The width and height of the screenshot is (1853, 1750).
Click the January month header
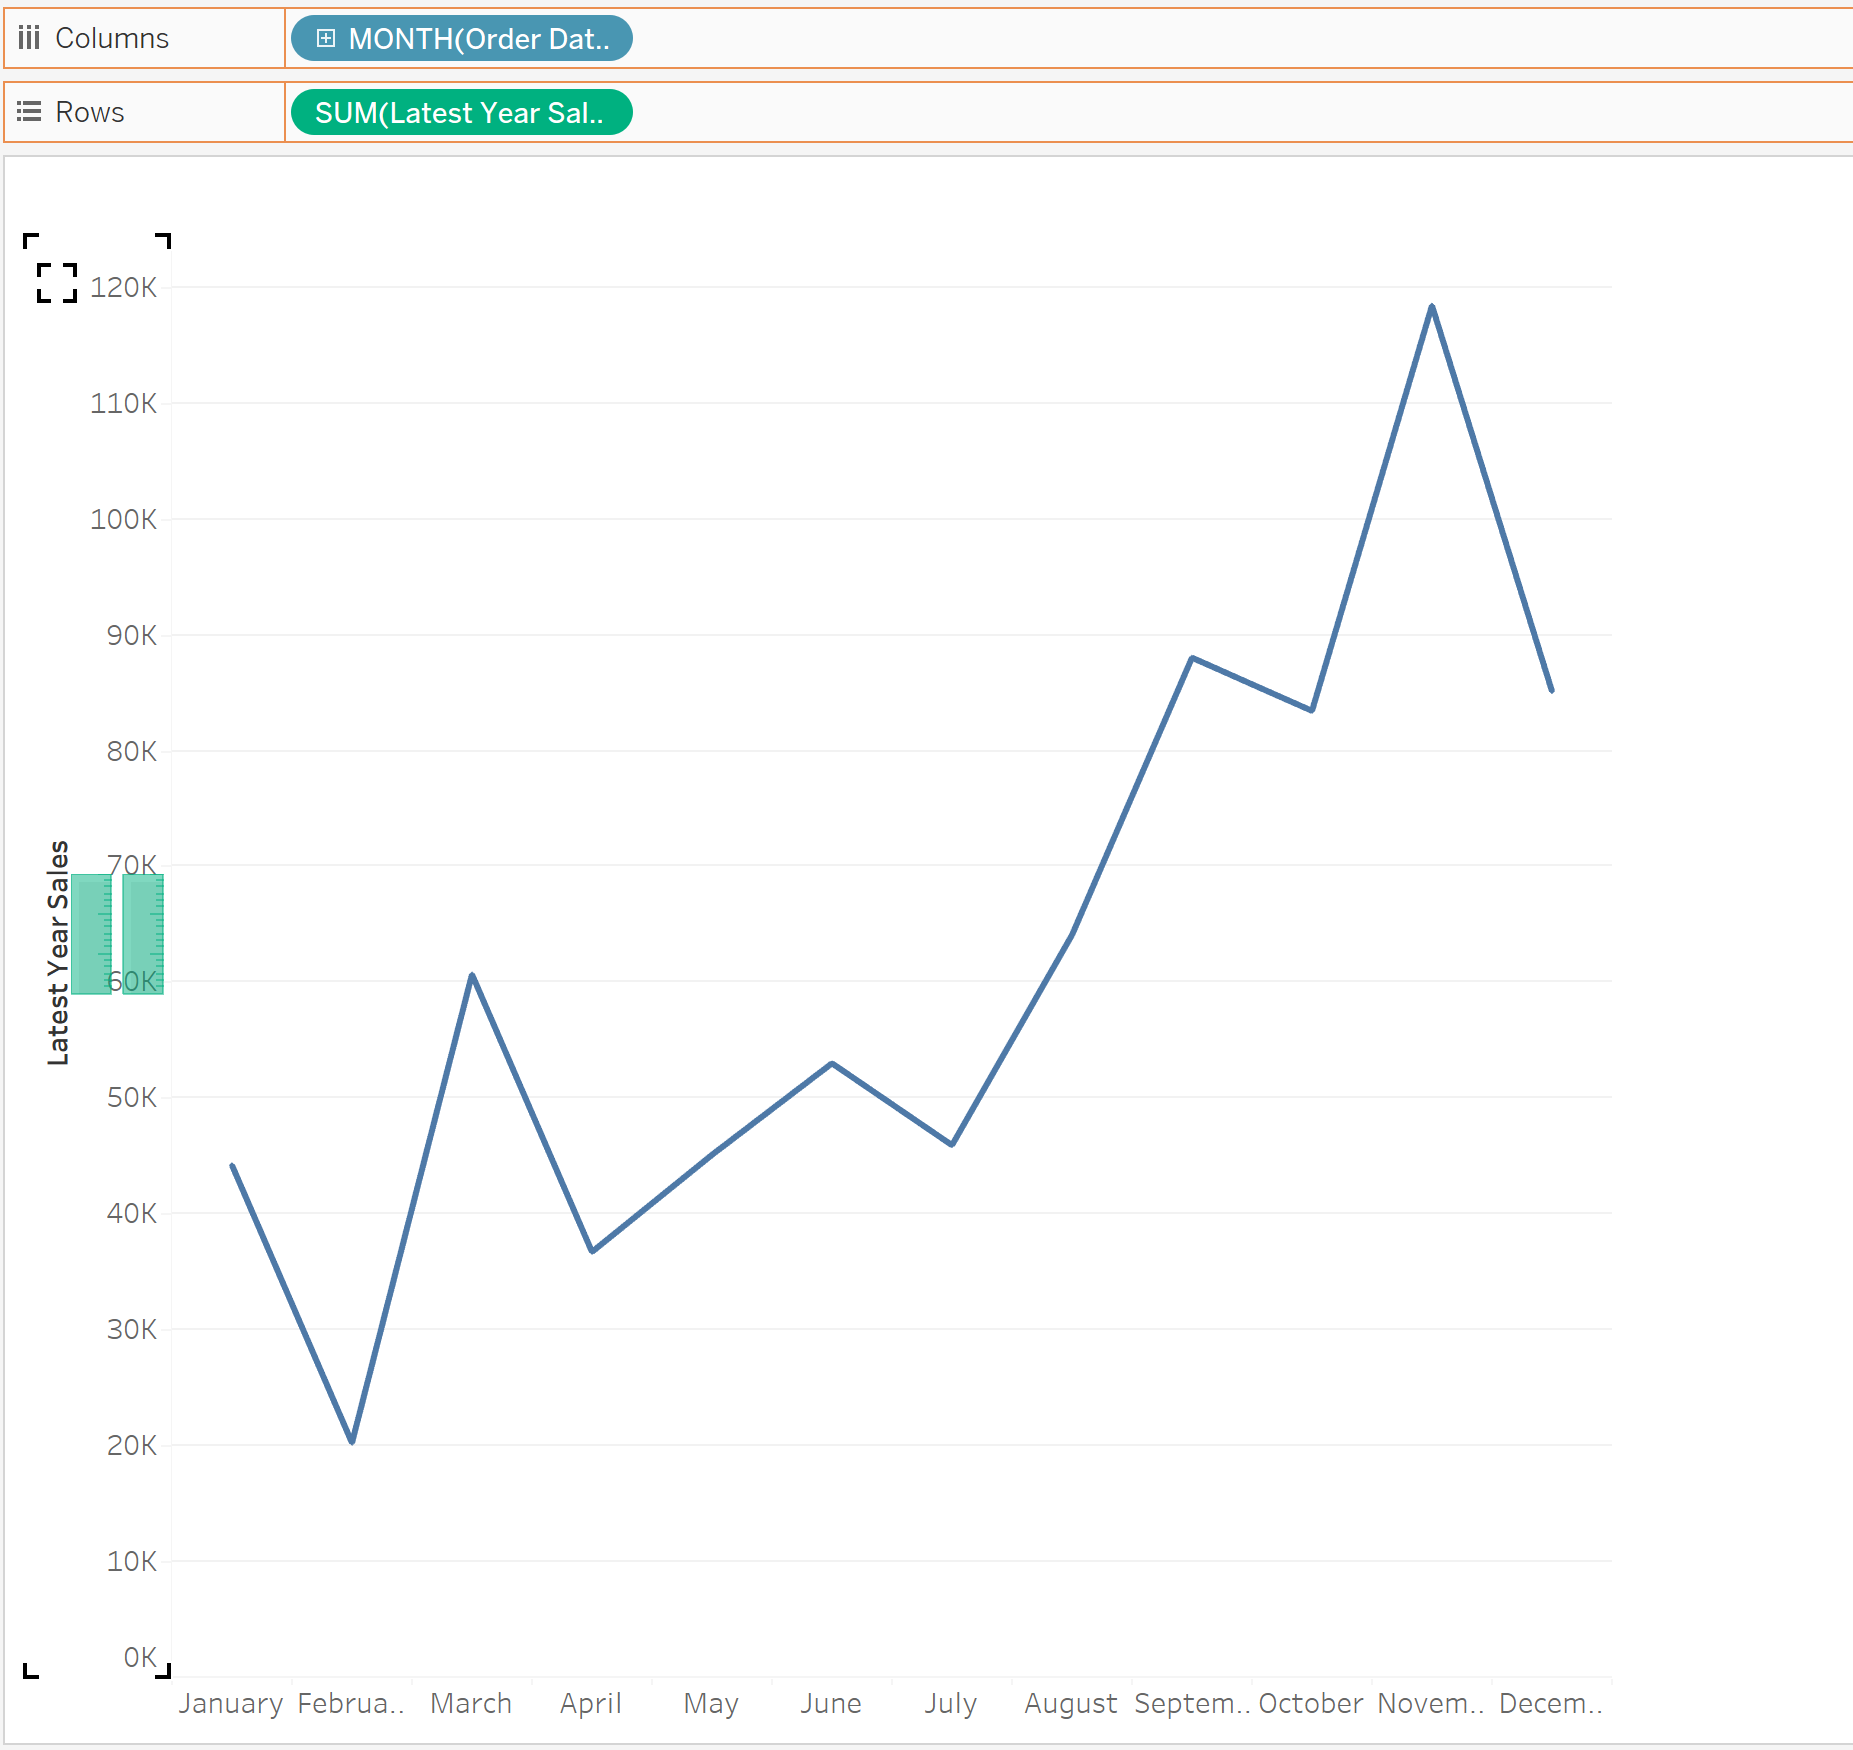point(231,1703)
